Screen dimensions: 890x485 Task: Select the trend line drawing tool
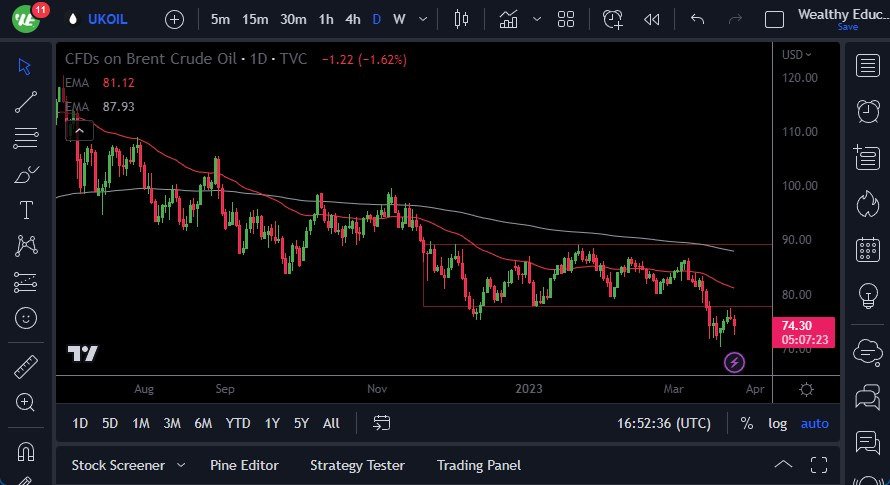tap(26, 101)
